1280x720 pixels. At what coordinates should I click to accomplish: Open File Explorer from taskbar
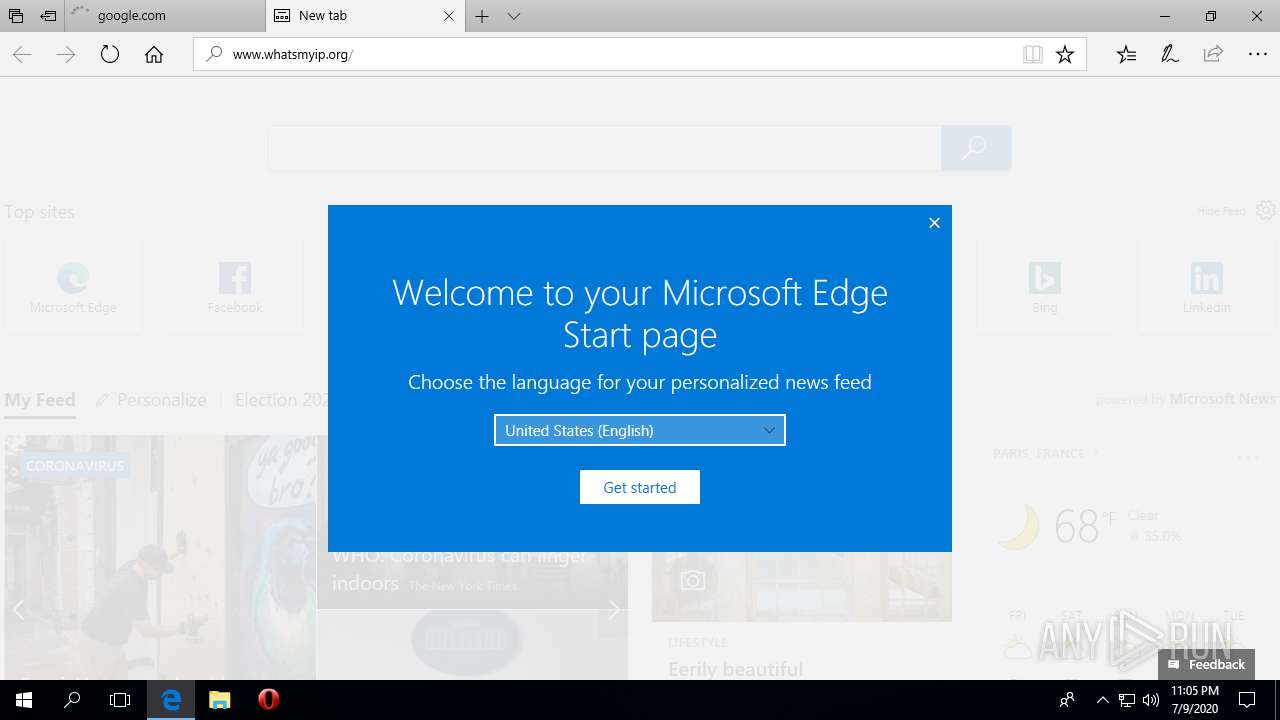pos(220,700)
